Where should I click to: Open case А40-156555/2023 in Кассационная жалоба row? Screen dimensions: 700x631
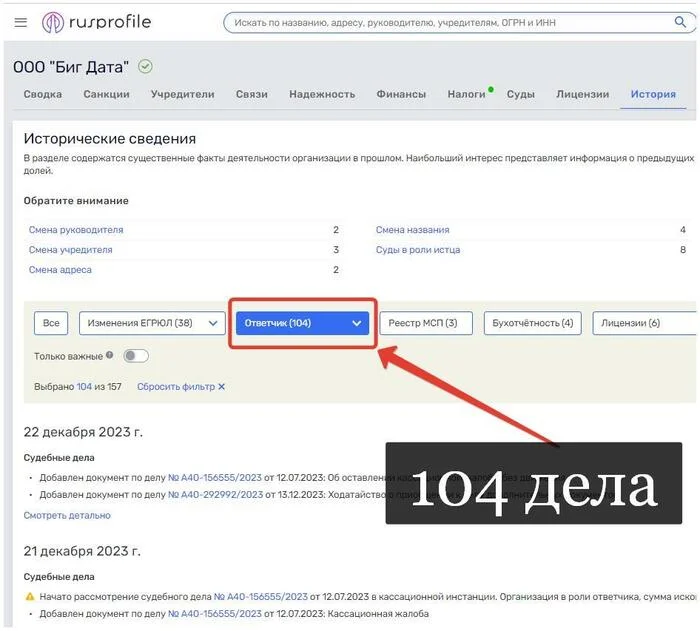[x=215, y=614]
